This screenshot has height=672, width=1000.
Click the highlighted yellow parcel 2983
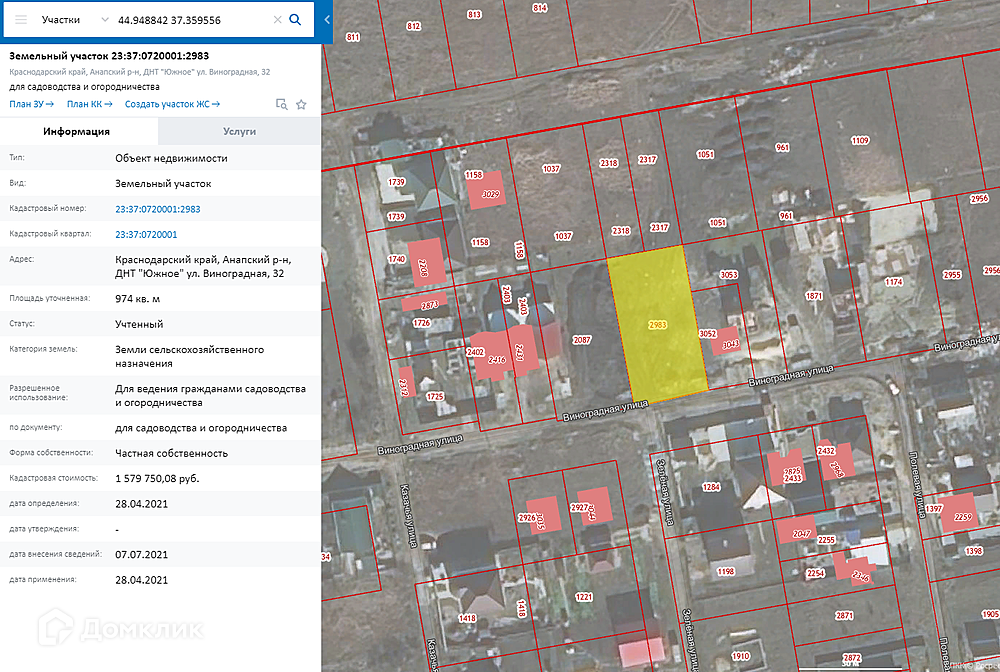tap(657, 325)
